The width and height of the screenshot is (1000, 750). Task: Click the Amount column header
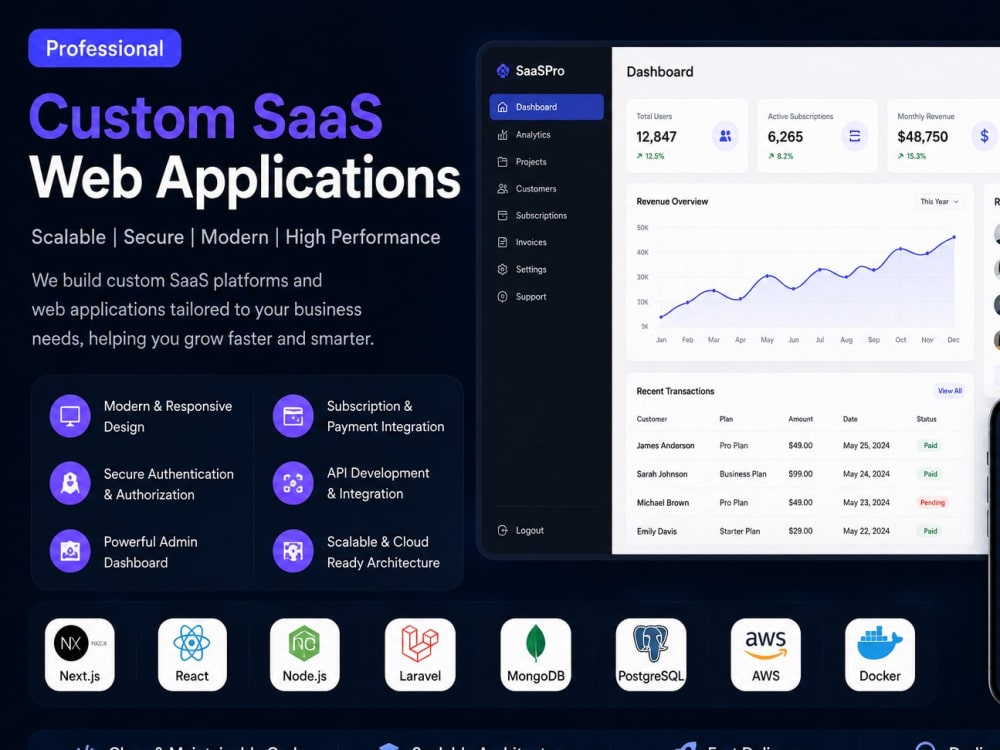pos(800,419)
